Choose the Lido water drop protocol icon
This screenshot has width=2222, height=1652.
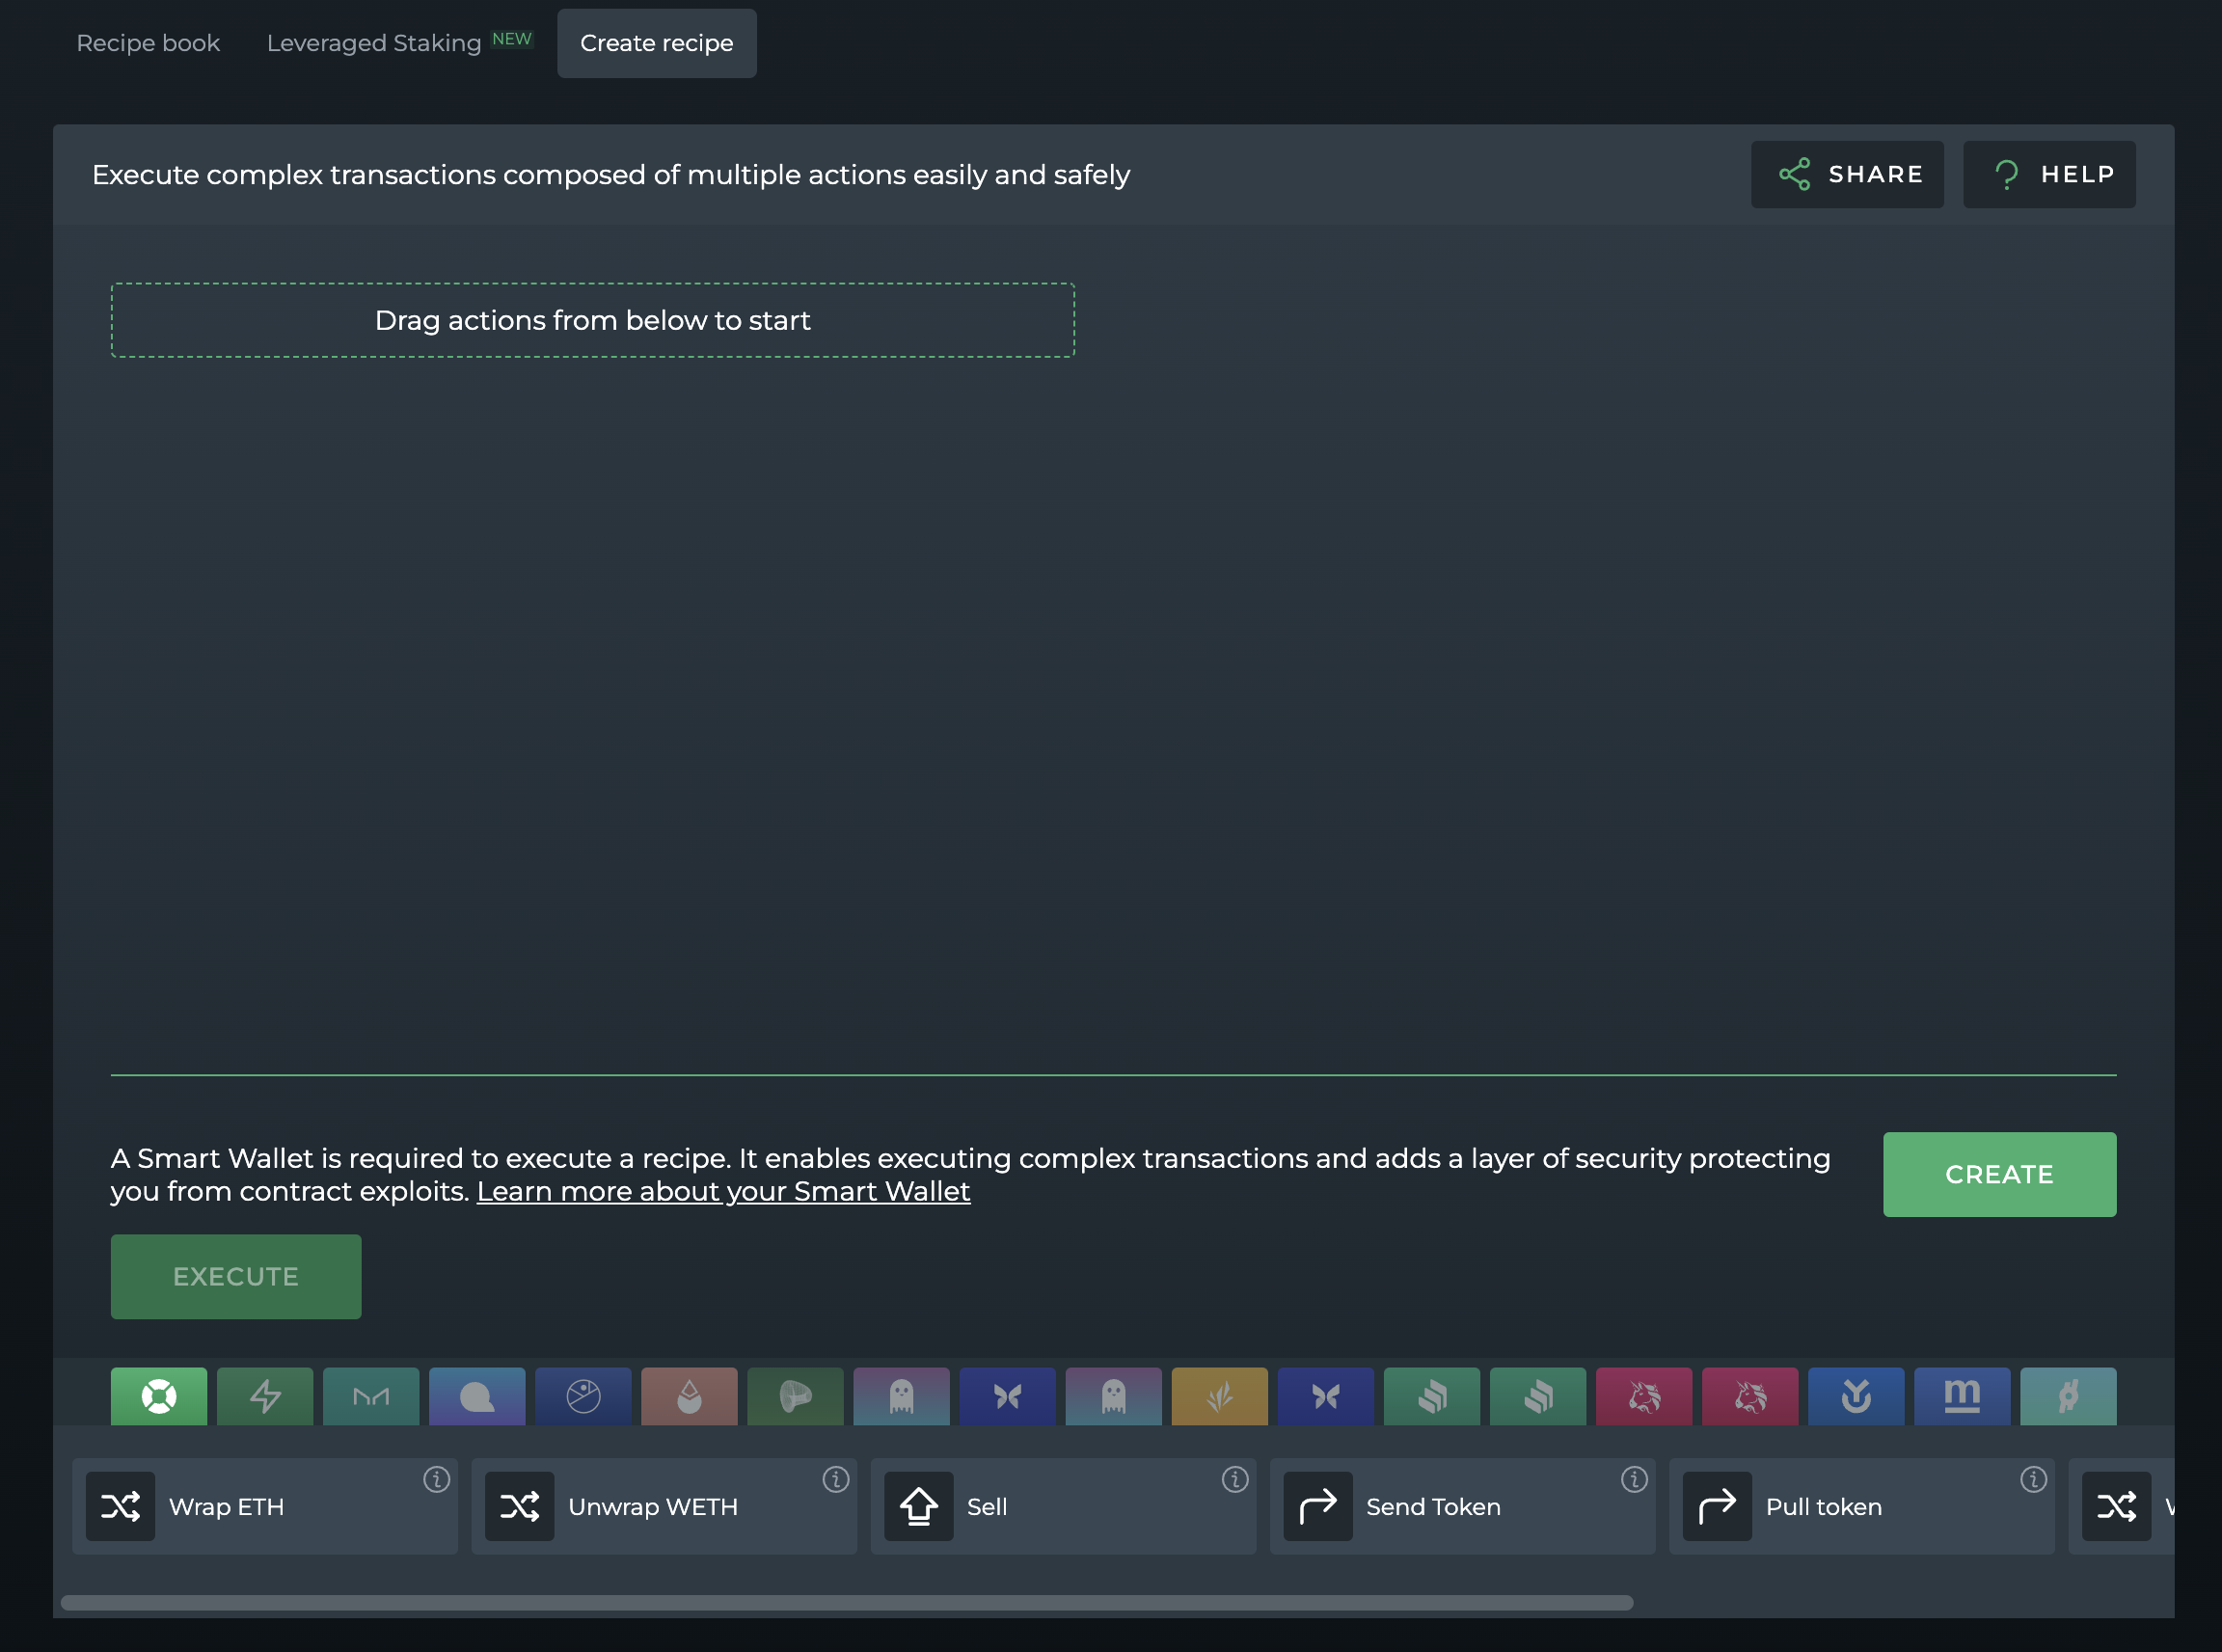tap(689, 1396)
